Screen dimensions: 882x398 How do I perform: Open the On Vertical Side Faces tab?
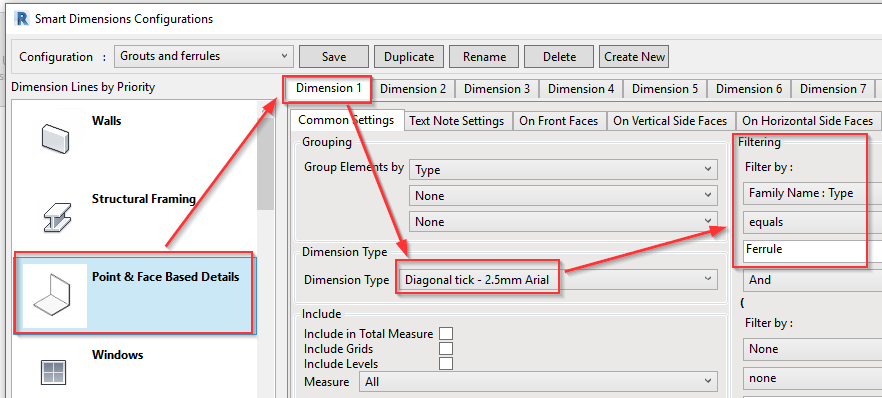670,121
